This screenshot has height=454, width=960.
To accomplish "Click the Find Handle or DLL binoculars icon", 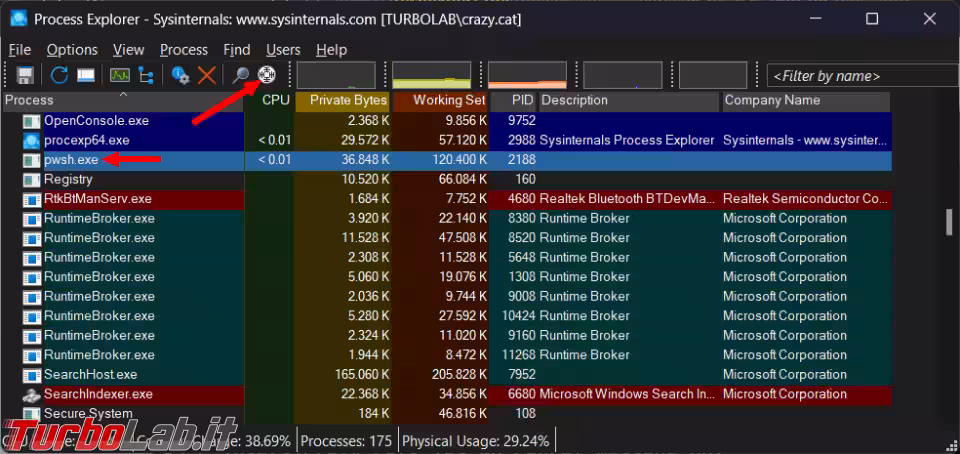I will (x=240, y=75).
